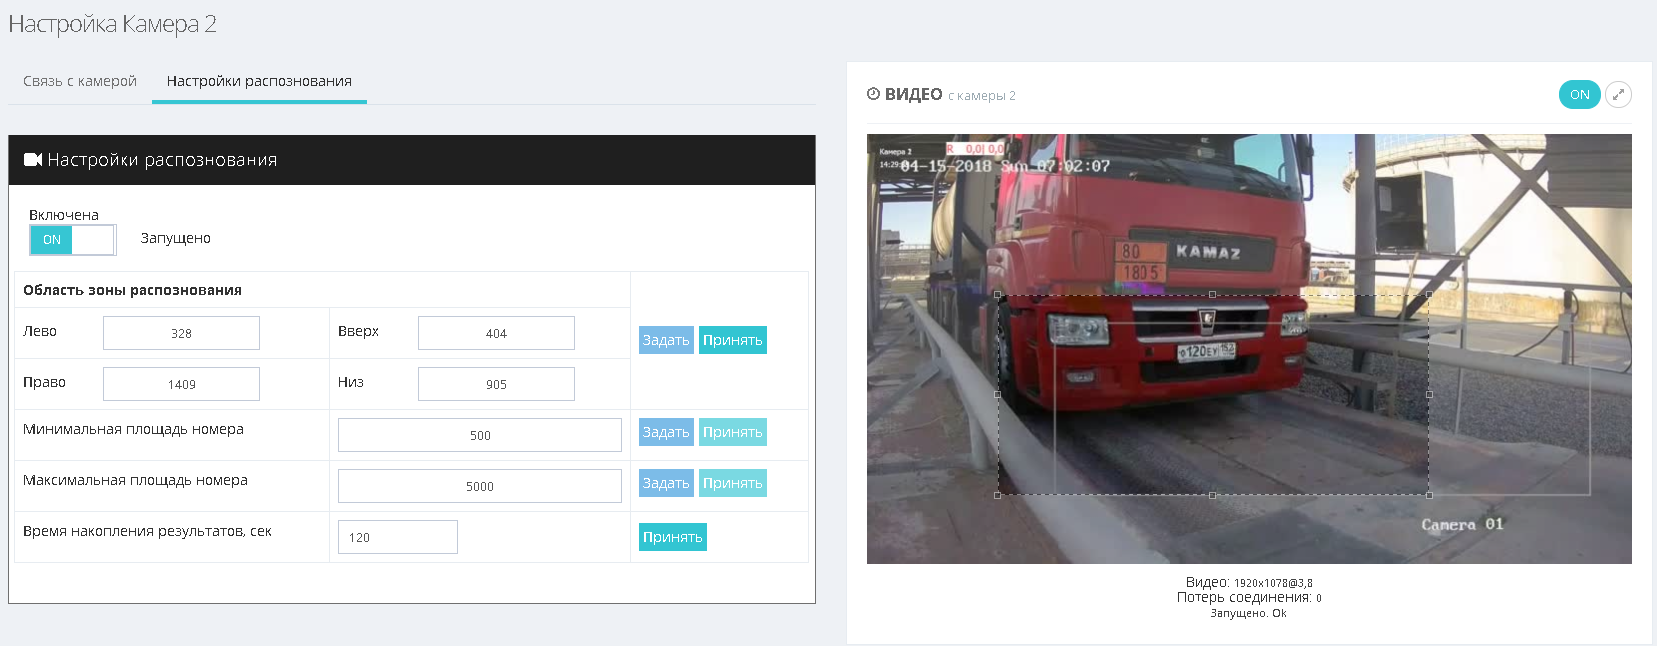This screenshot has width=1657, height=646.
Task: Click Принять for maximum plate area
Action: click(732, 483)
